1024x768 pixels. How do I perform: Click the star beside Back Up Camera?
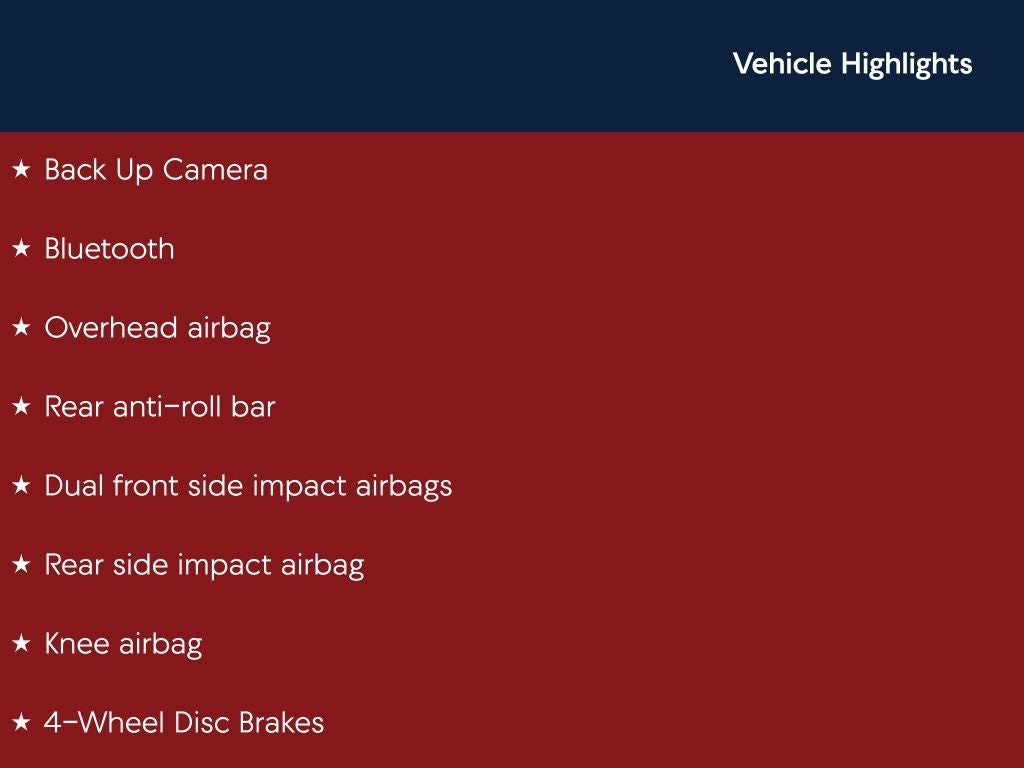(21, 170)
